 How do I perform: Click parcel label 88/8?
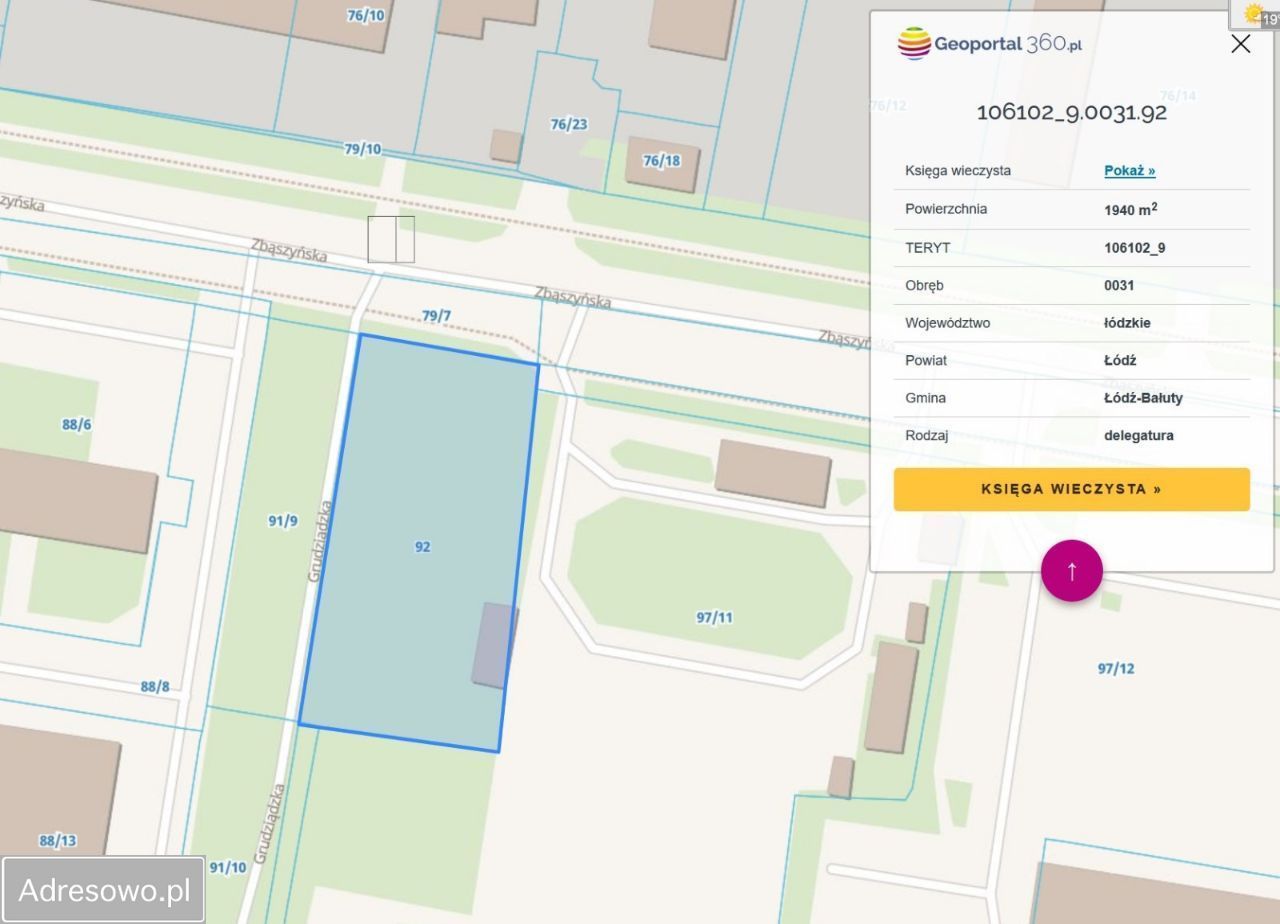[x=155, y=686]
